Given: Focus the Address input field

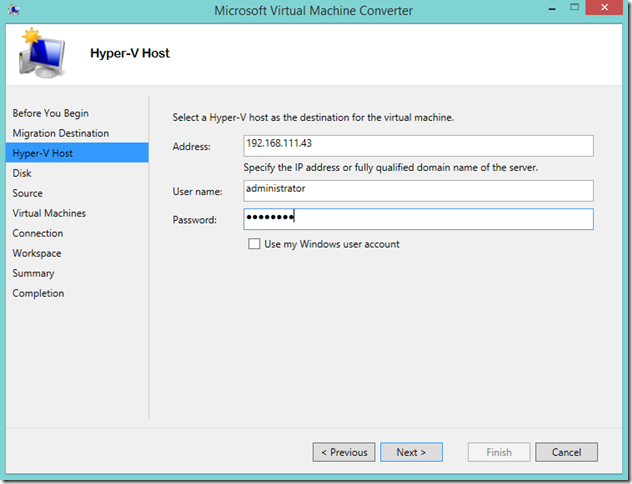Looking at the screenshot, I should tap(418, 145).
